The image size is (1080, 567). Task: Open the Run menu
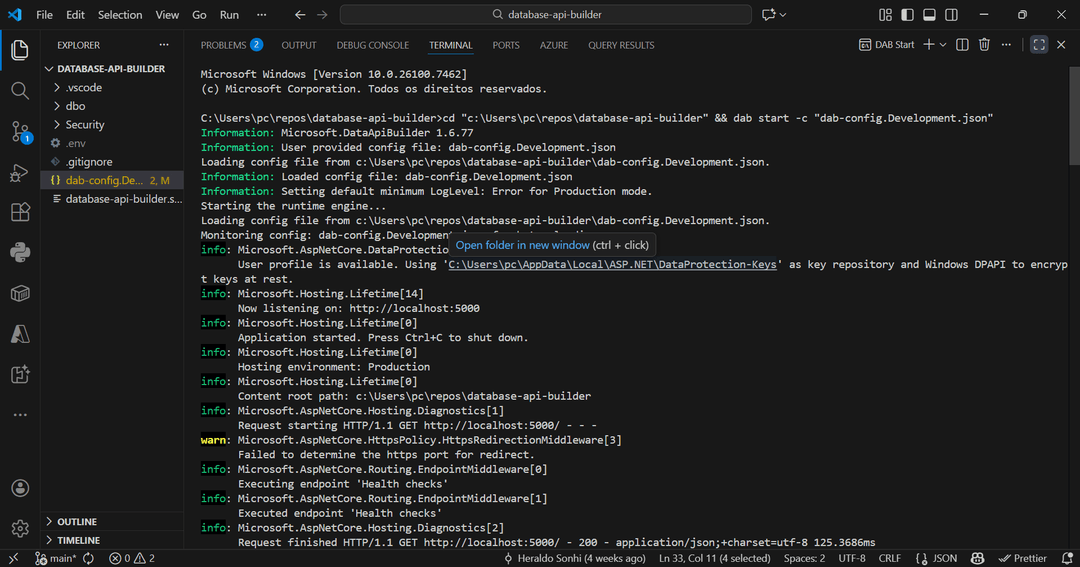(229, 14)
